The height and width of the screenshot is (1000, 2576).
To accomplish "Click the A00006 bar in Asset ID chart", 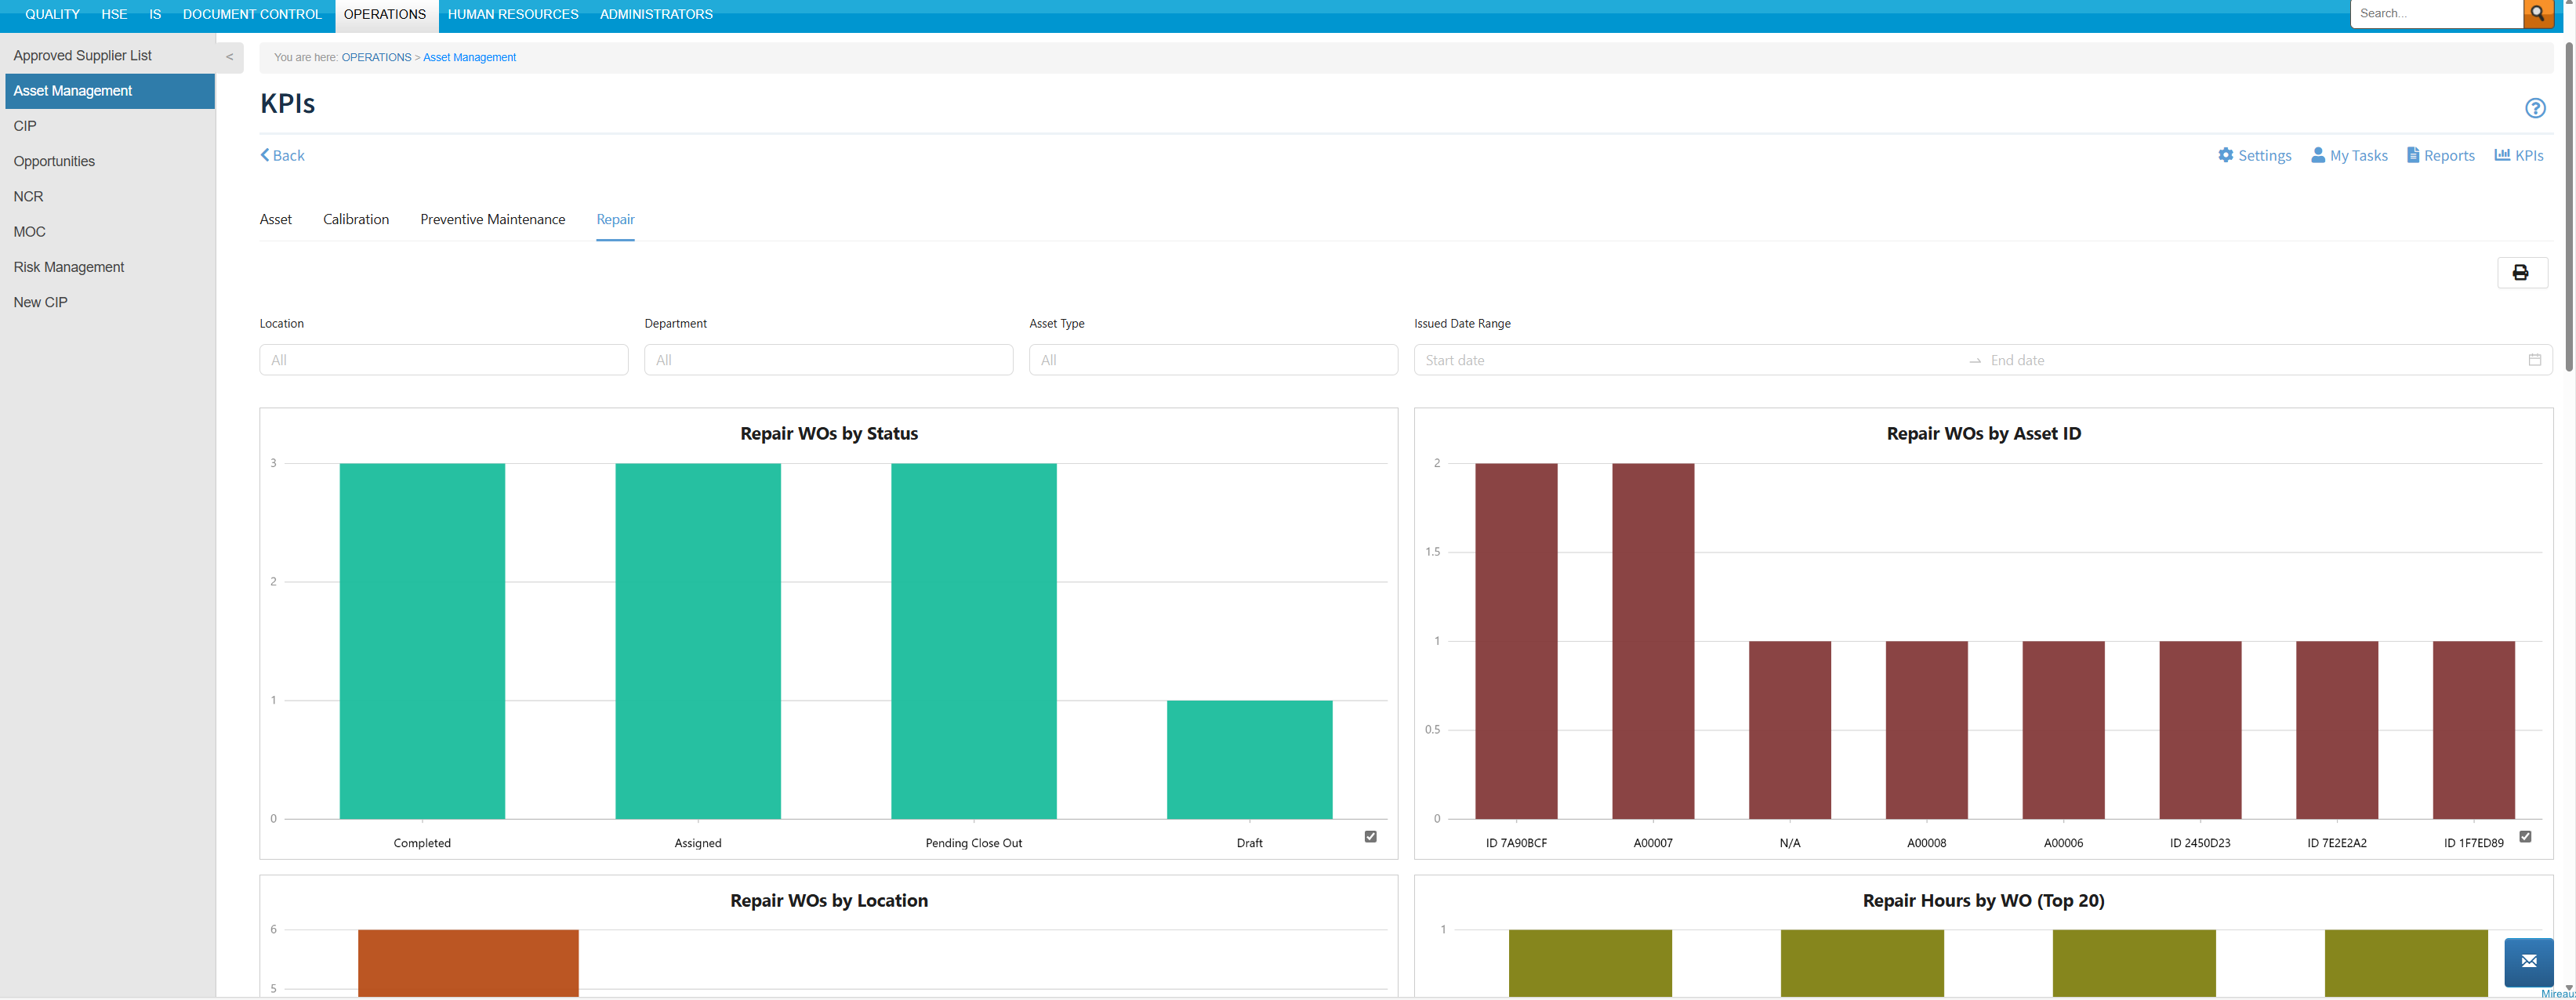I will click(x=2064, y=730).
